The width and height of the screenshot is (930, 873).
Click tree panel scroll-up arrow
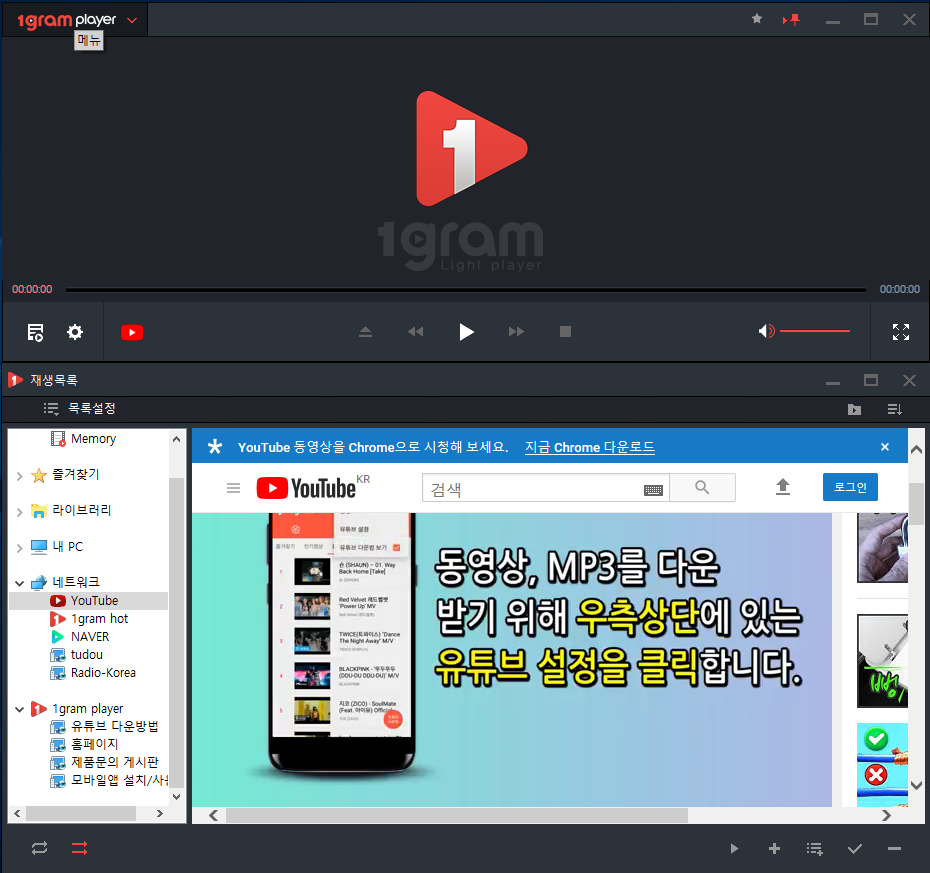(176, 439)
